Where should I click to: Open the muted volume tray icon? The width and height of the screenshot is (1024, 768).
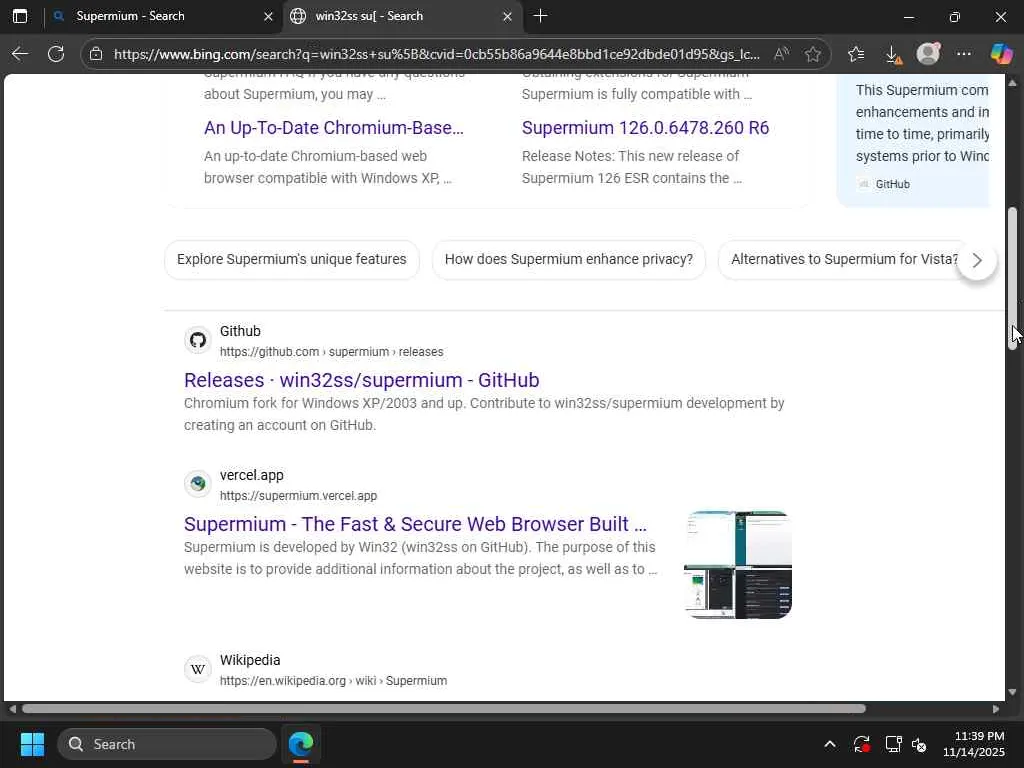tap(919, 744)
